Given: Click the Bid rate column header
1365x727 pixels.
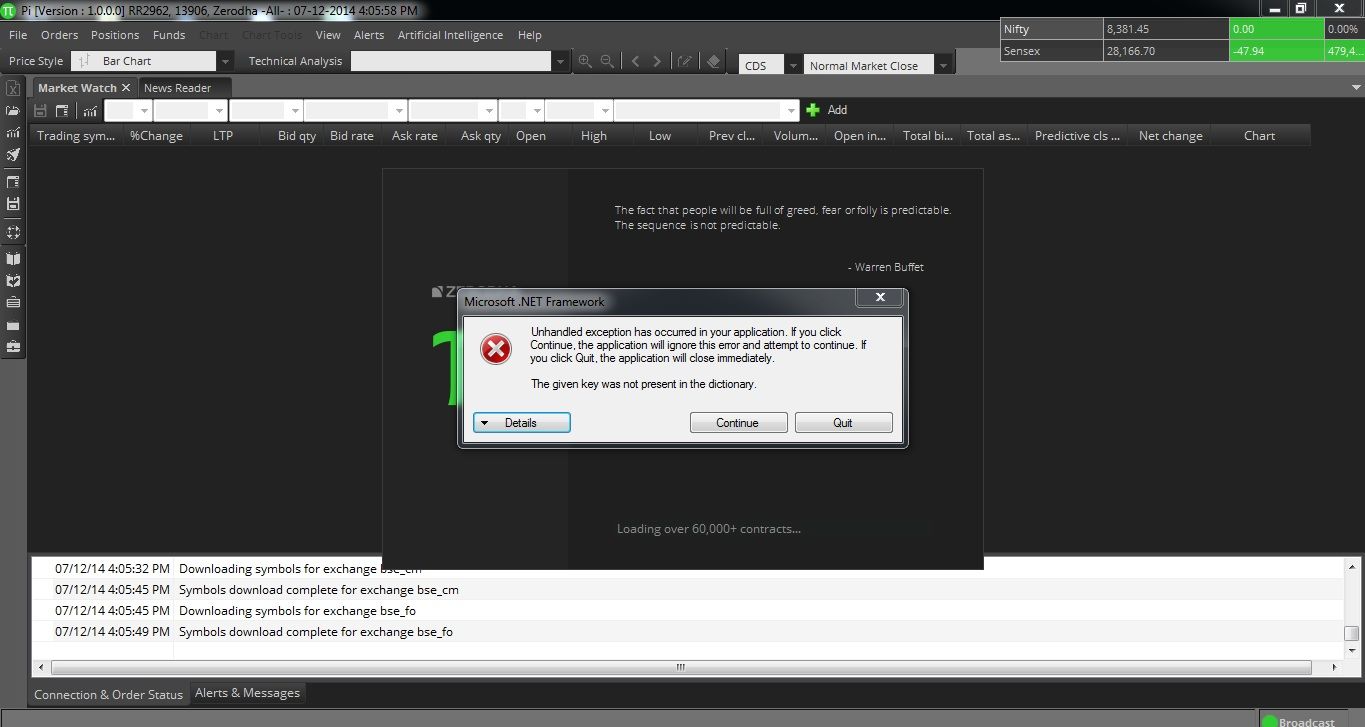Looking at the screenshot, I should [352, 136].
